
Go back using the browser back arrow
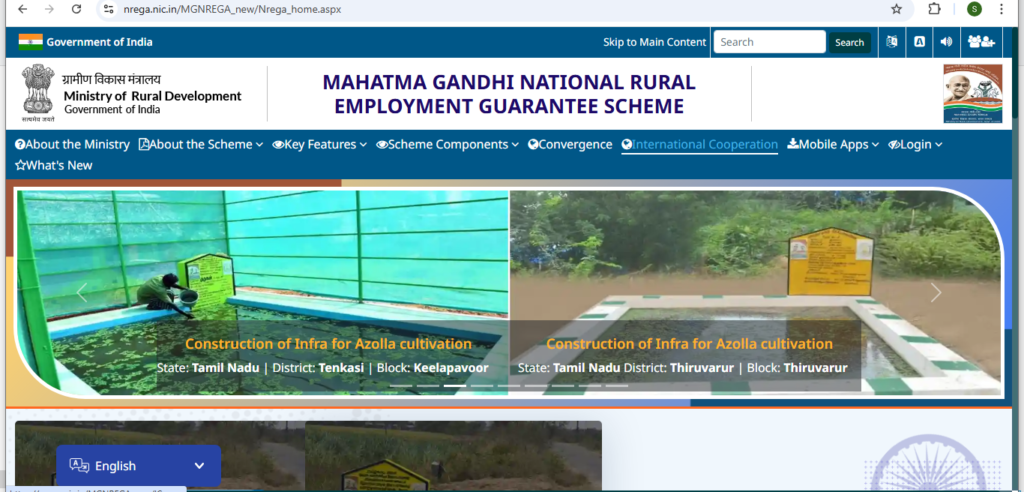(x=22, y=9)
